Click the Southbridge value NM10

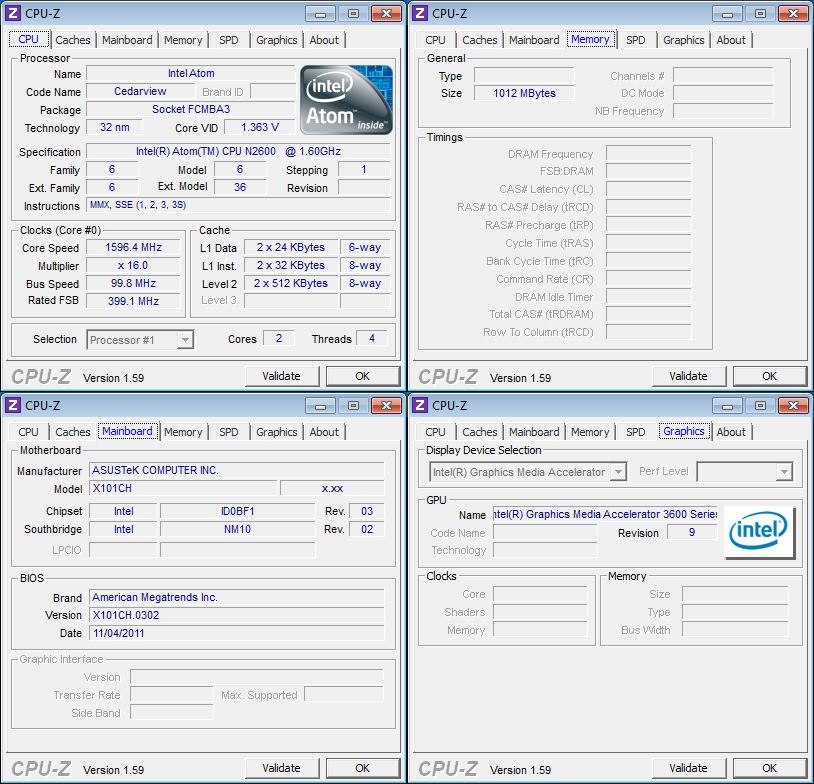click(238, 529)
